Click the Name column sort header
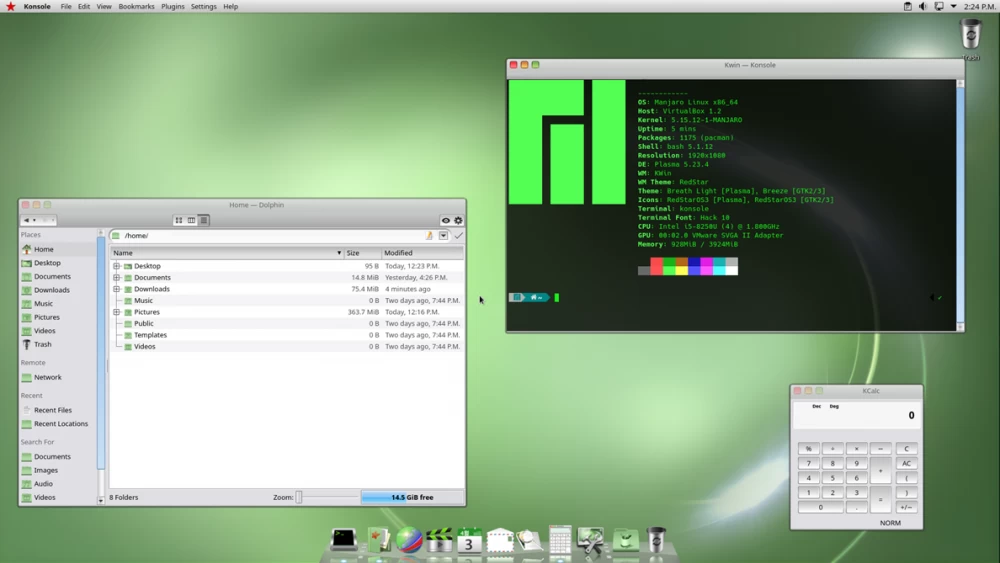 pyautogui.click(x=226, y=252)
